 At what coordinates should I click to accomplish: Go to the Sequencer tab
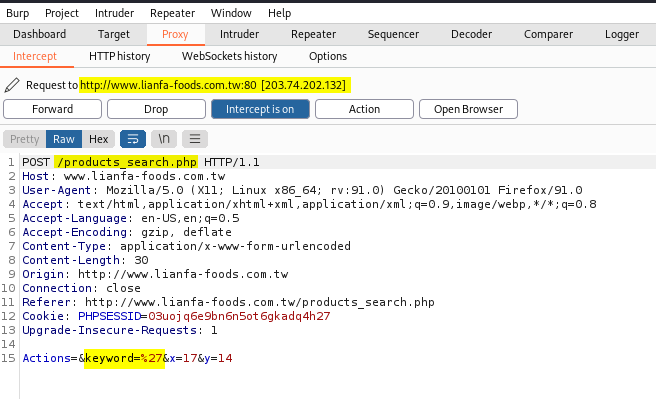point(393,34)
